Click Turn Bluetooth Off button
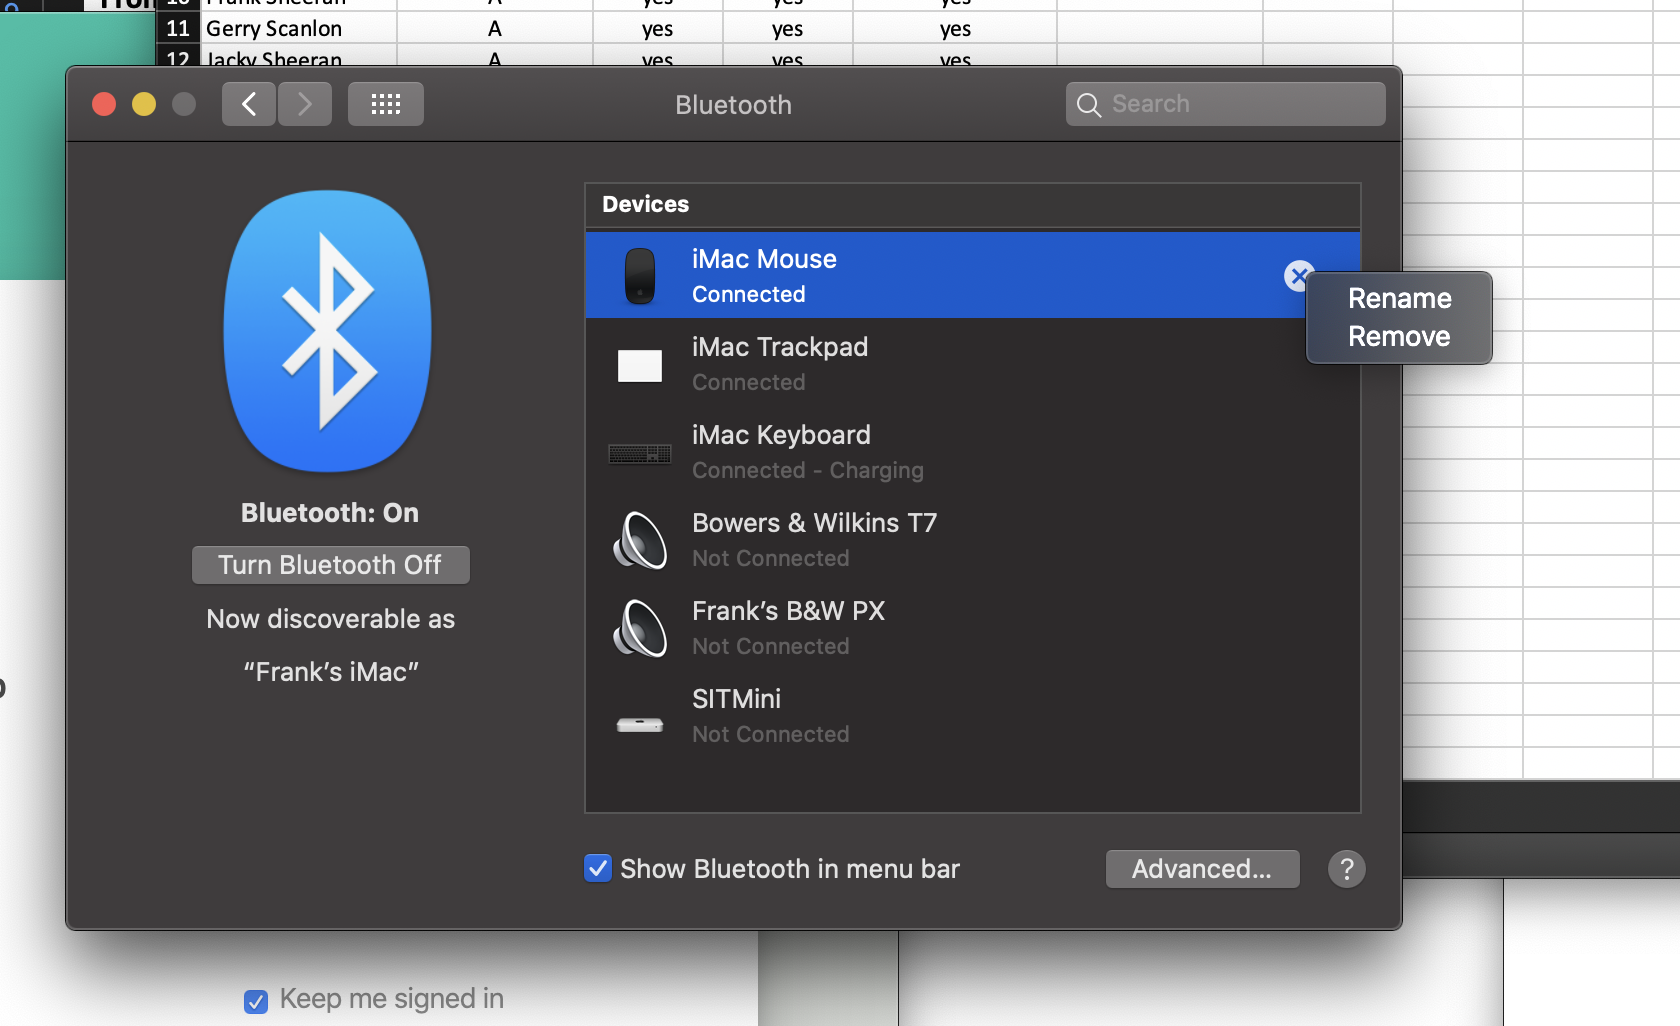Screen dimensions: 1680x1026 pyautogui.click(x=331, y=565)
